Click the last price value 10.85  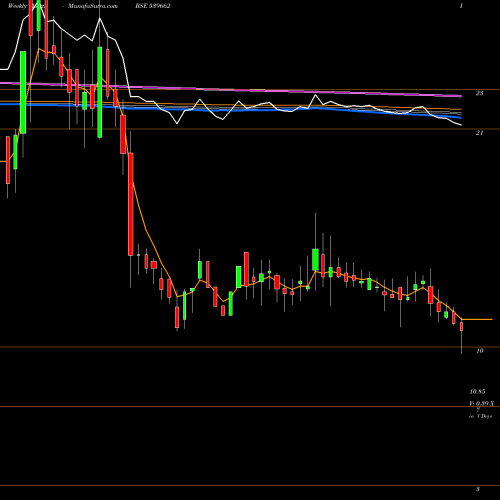477,392
